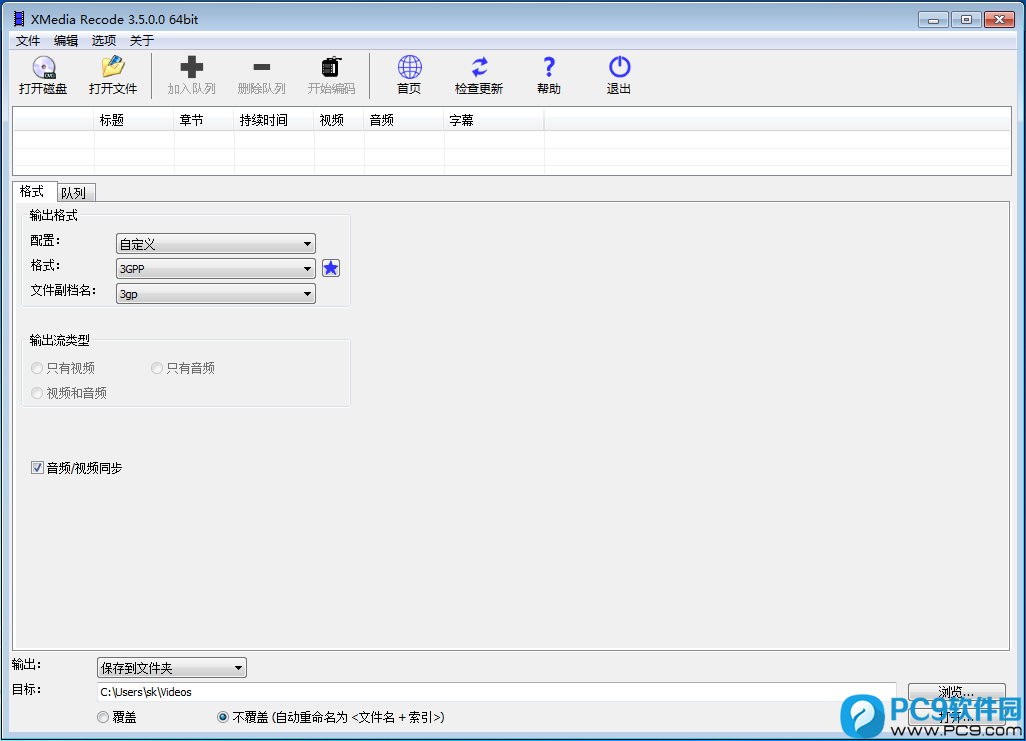Click the 打开文件 (Open File) folder icon
The image size is (1026, 741).
(113, 67)
